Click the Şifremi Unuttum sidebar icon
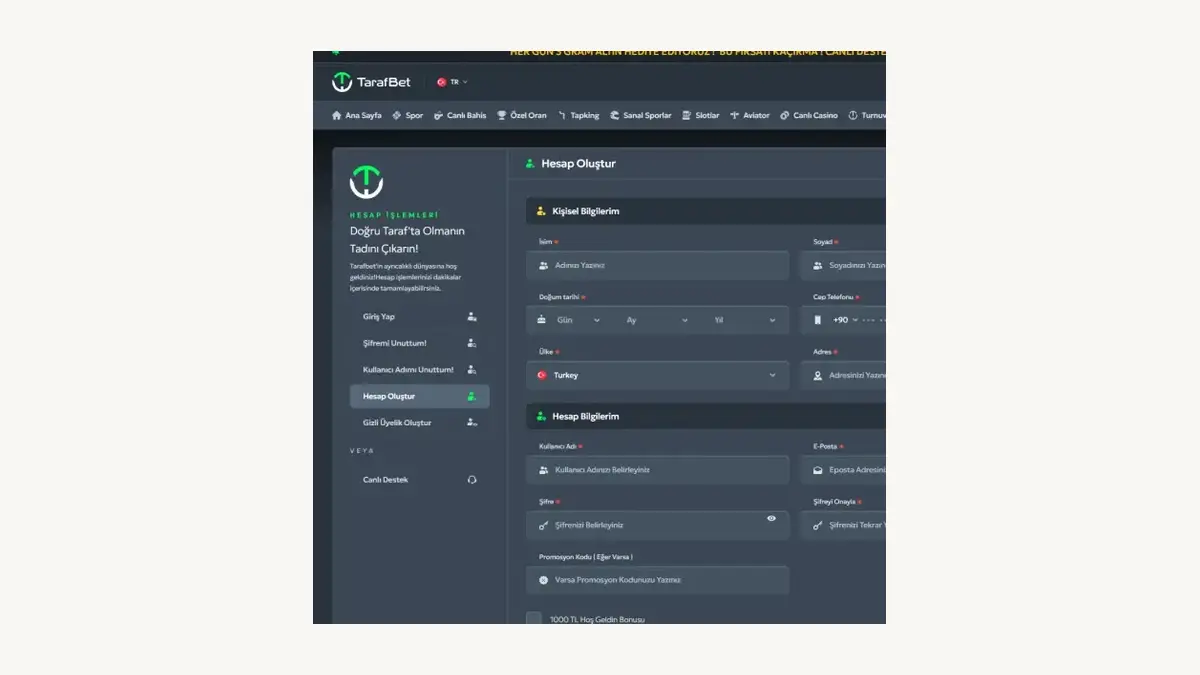 coord(472,343)
